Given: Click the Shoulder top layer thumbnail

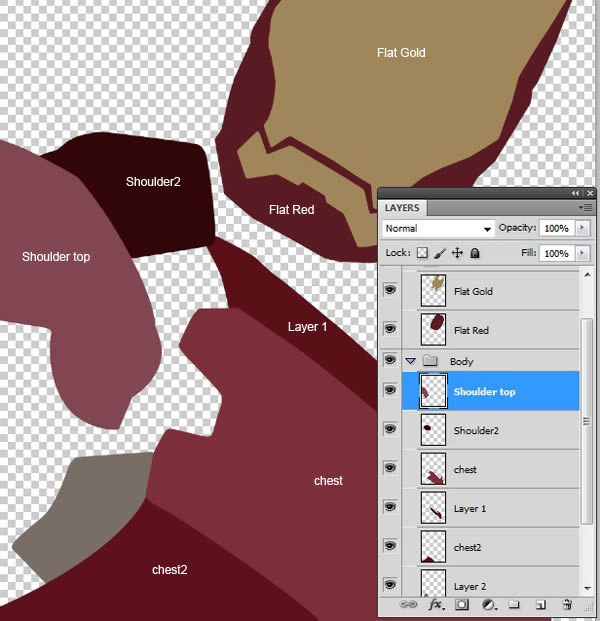Looking at the screenshot, I should pos(433,391).
